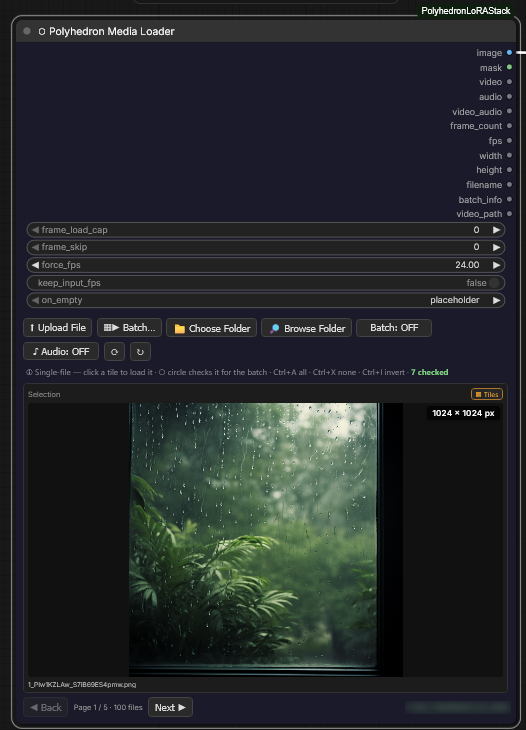Click the Choose Folder button
The height and width of the screenshot is (730, 526).
tap(211, 328)
